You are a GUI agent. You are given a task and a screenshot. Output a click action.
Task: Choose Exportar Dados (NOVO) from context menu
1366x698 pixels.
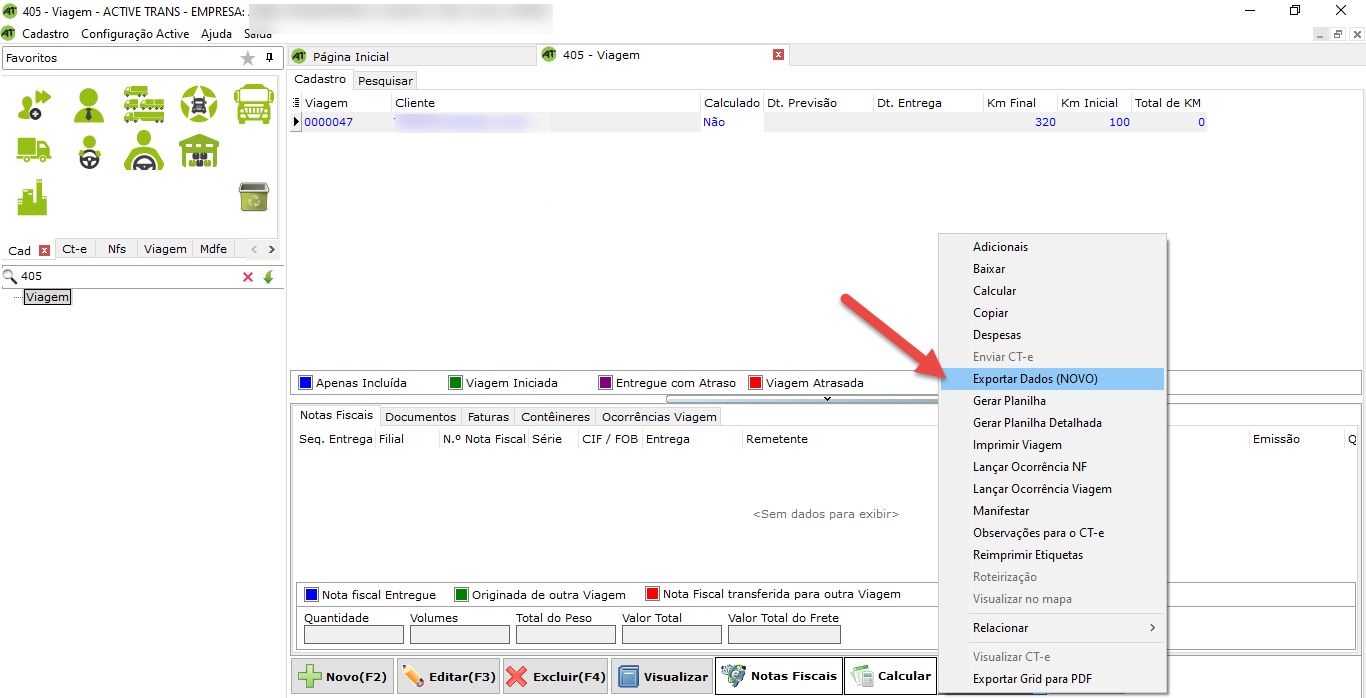click(x=1035, y=379)
